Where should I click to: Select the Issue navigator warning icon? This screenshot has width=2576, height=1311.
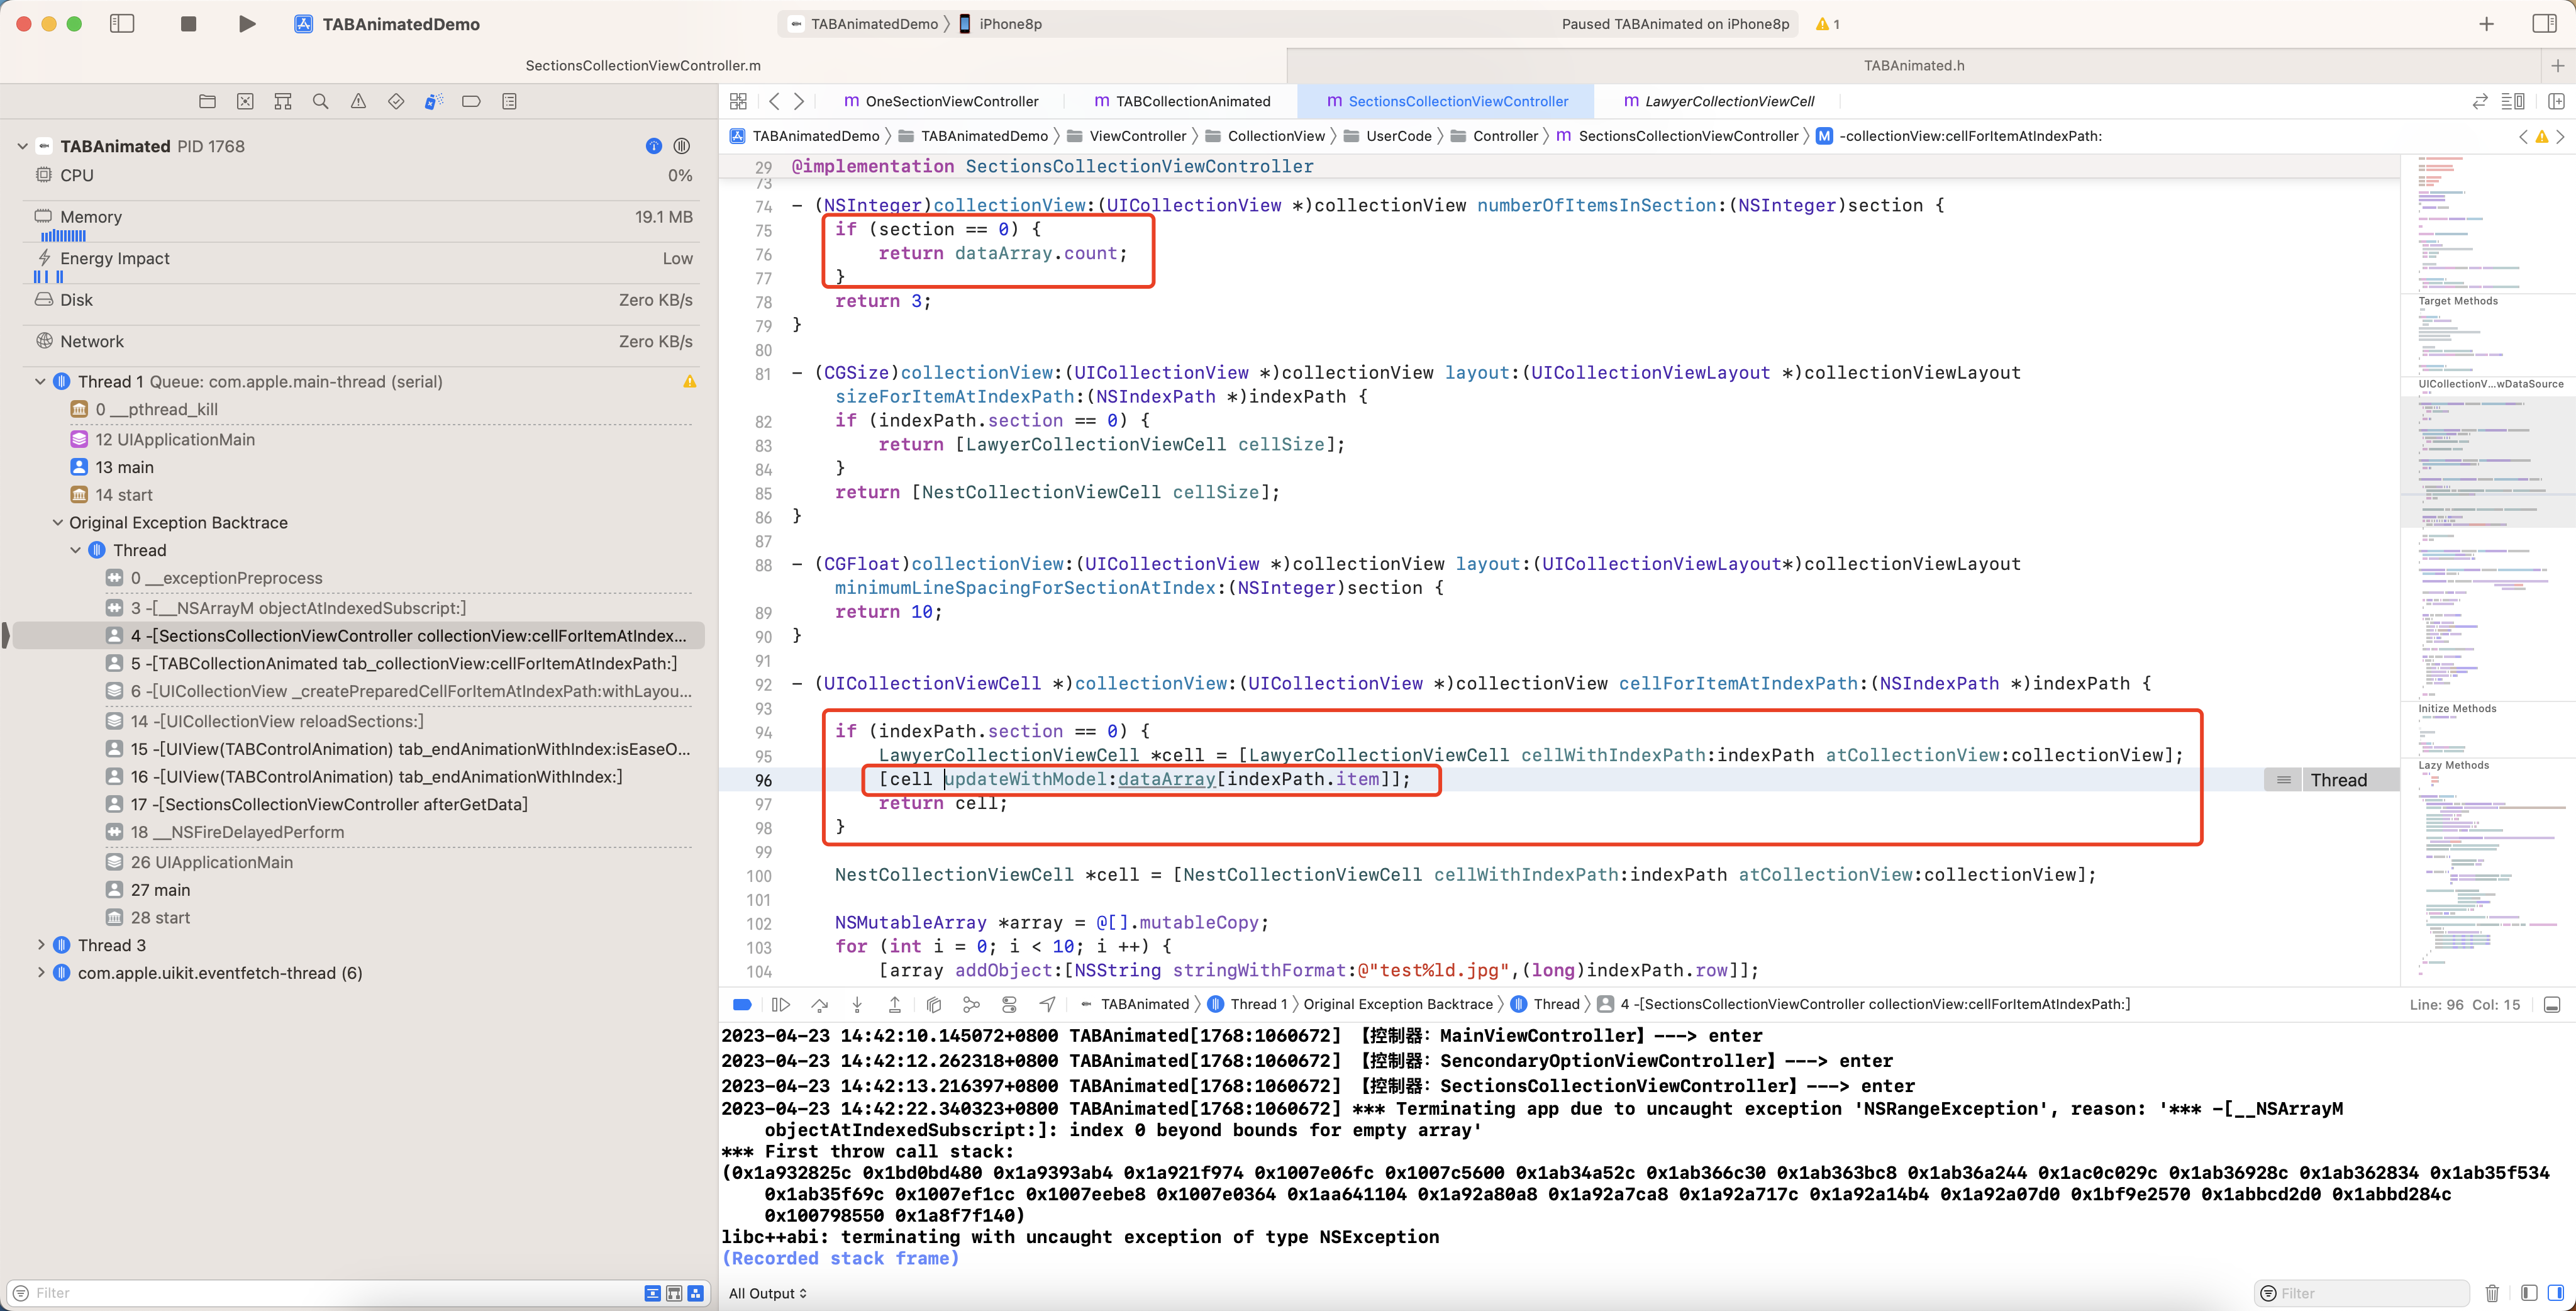[358, 101]
